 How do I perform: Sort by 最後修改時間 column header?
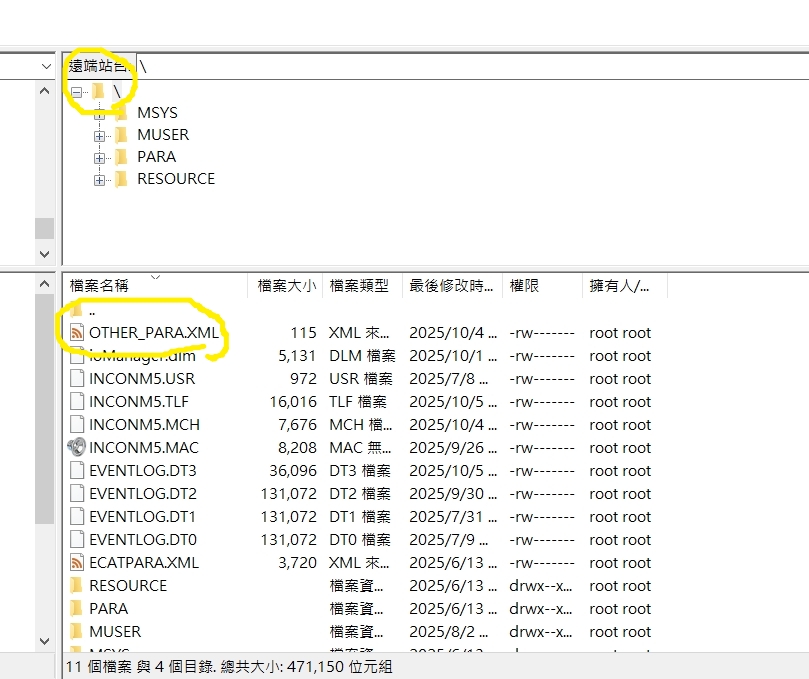(451, 285)
